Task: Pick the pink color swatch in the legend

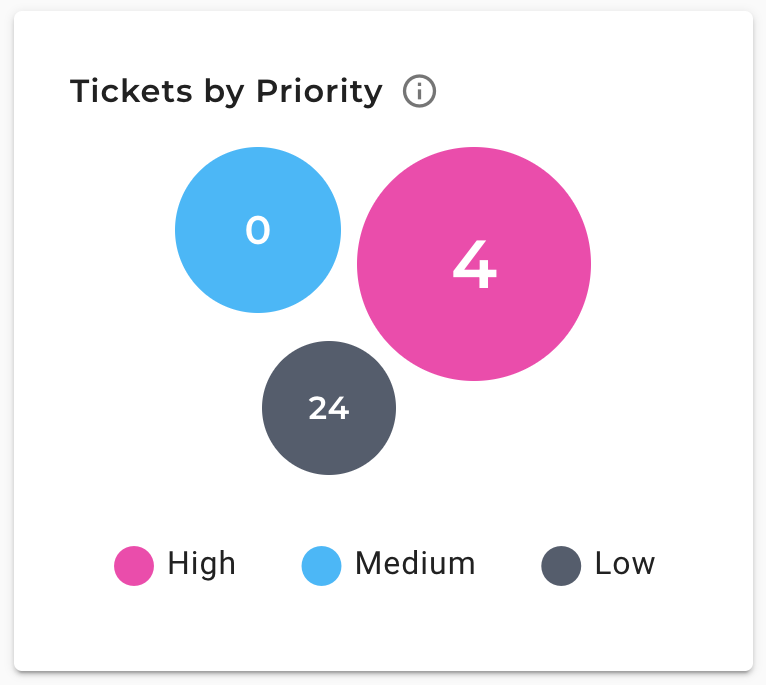Action: pyautogui.click(x=134, y=566)
